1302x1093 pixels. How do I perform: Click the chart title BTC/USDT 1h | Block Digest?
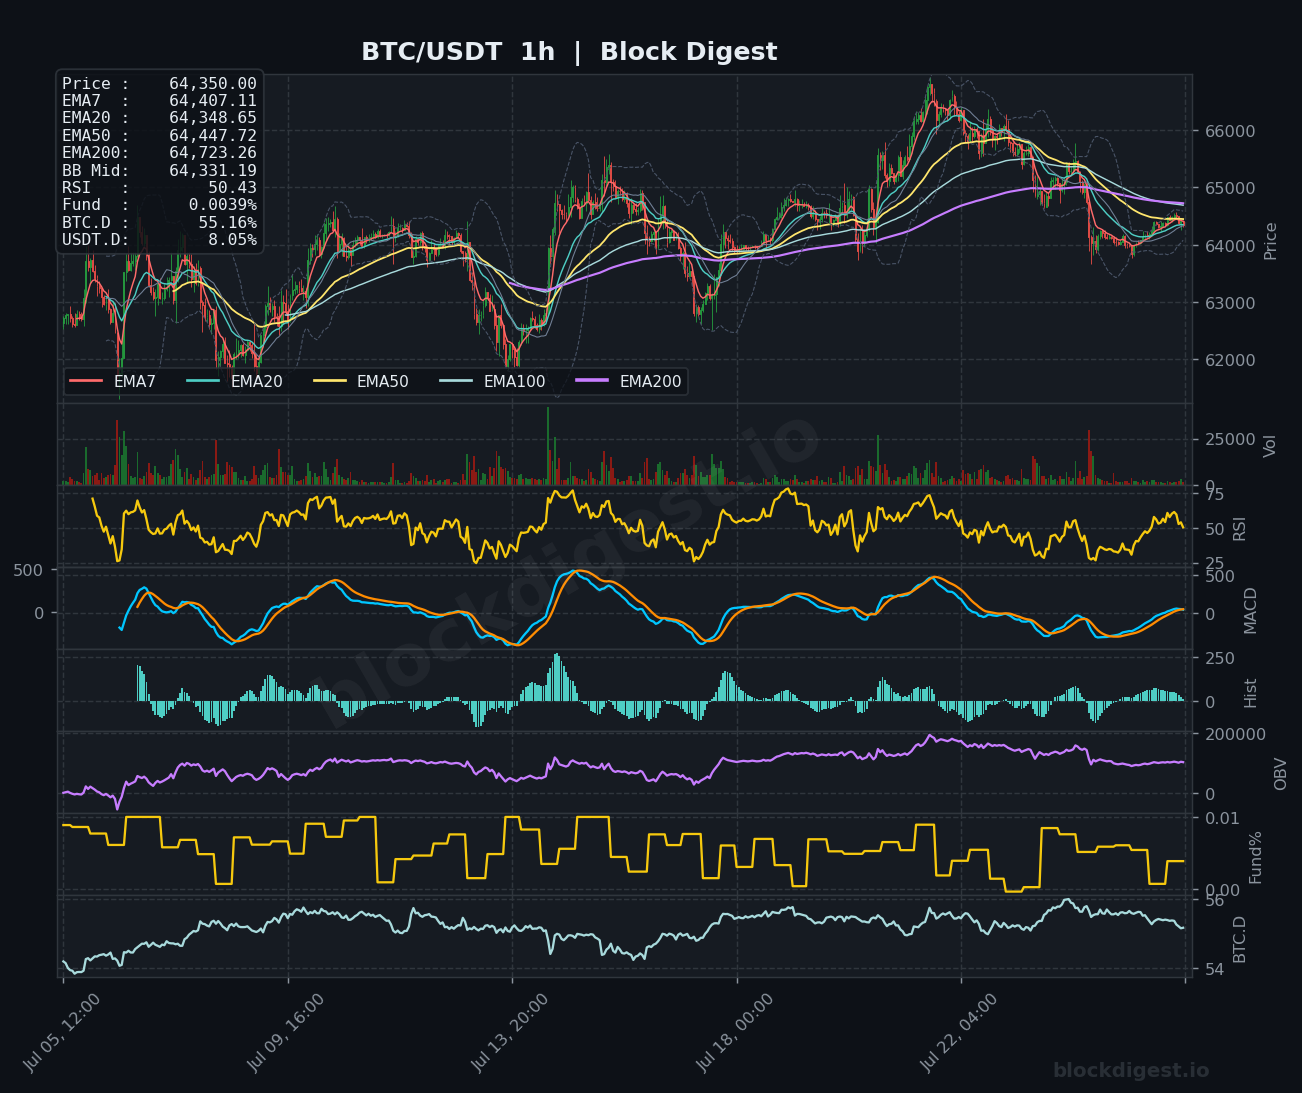(x=569, y=52)
